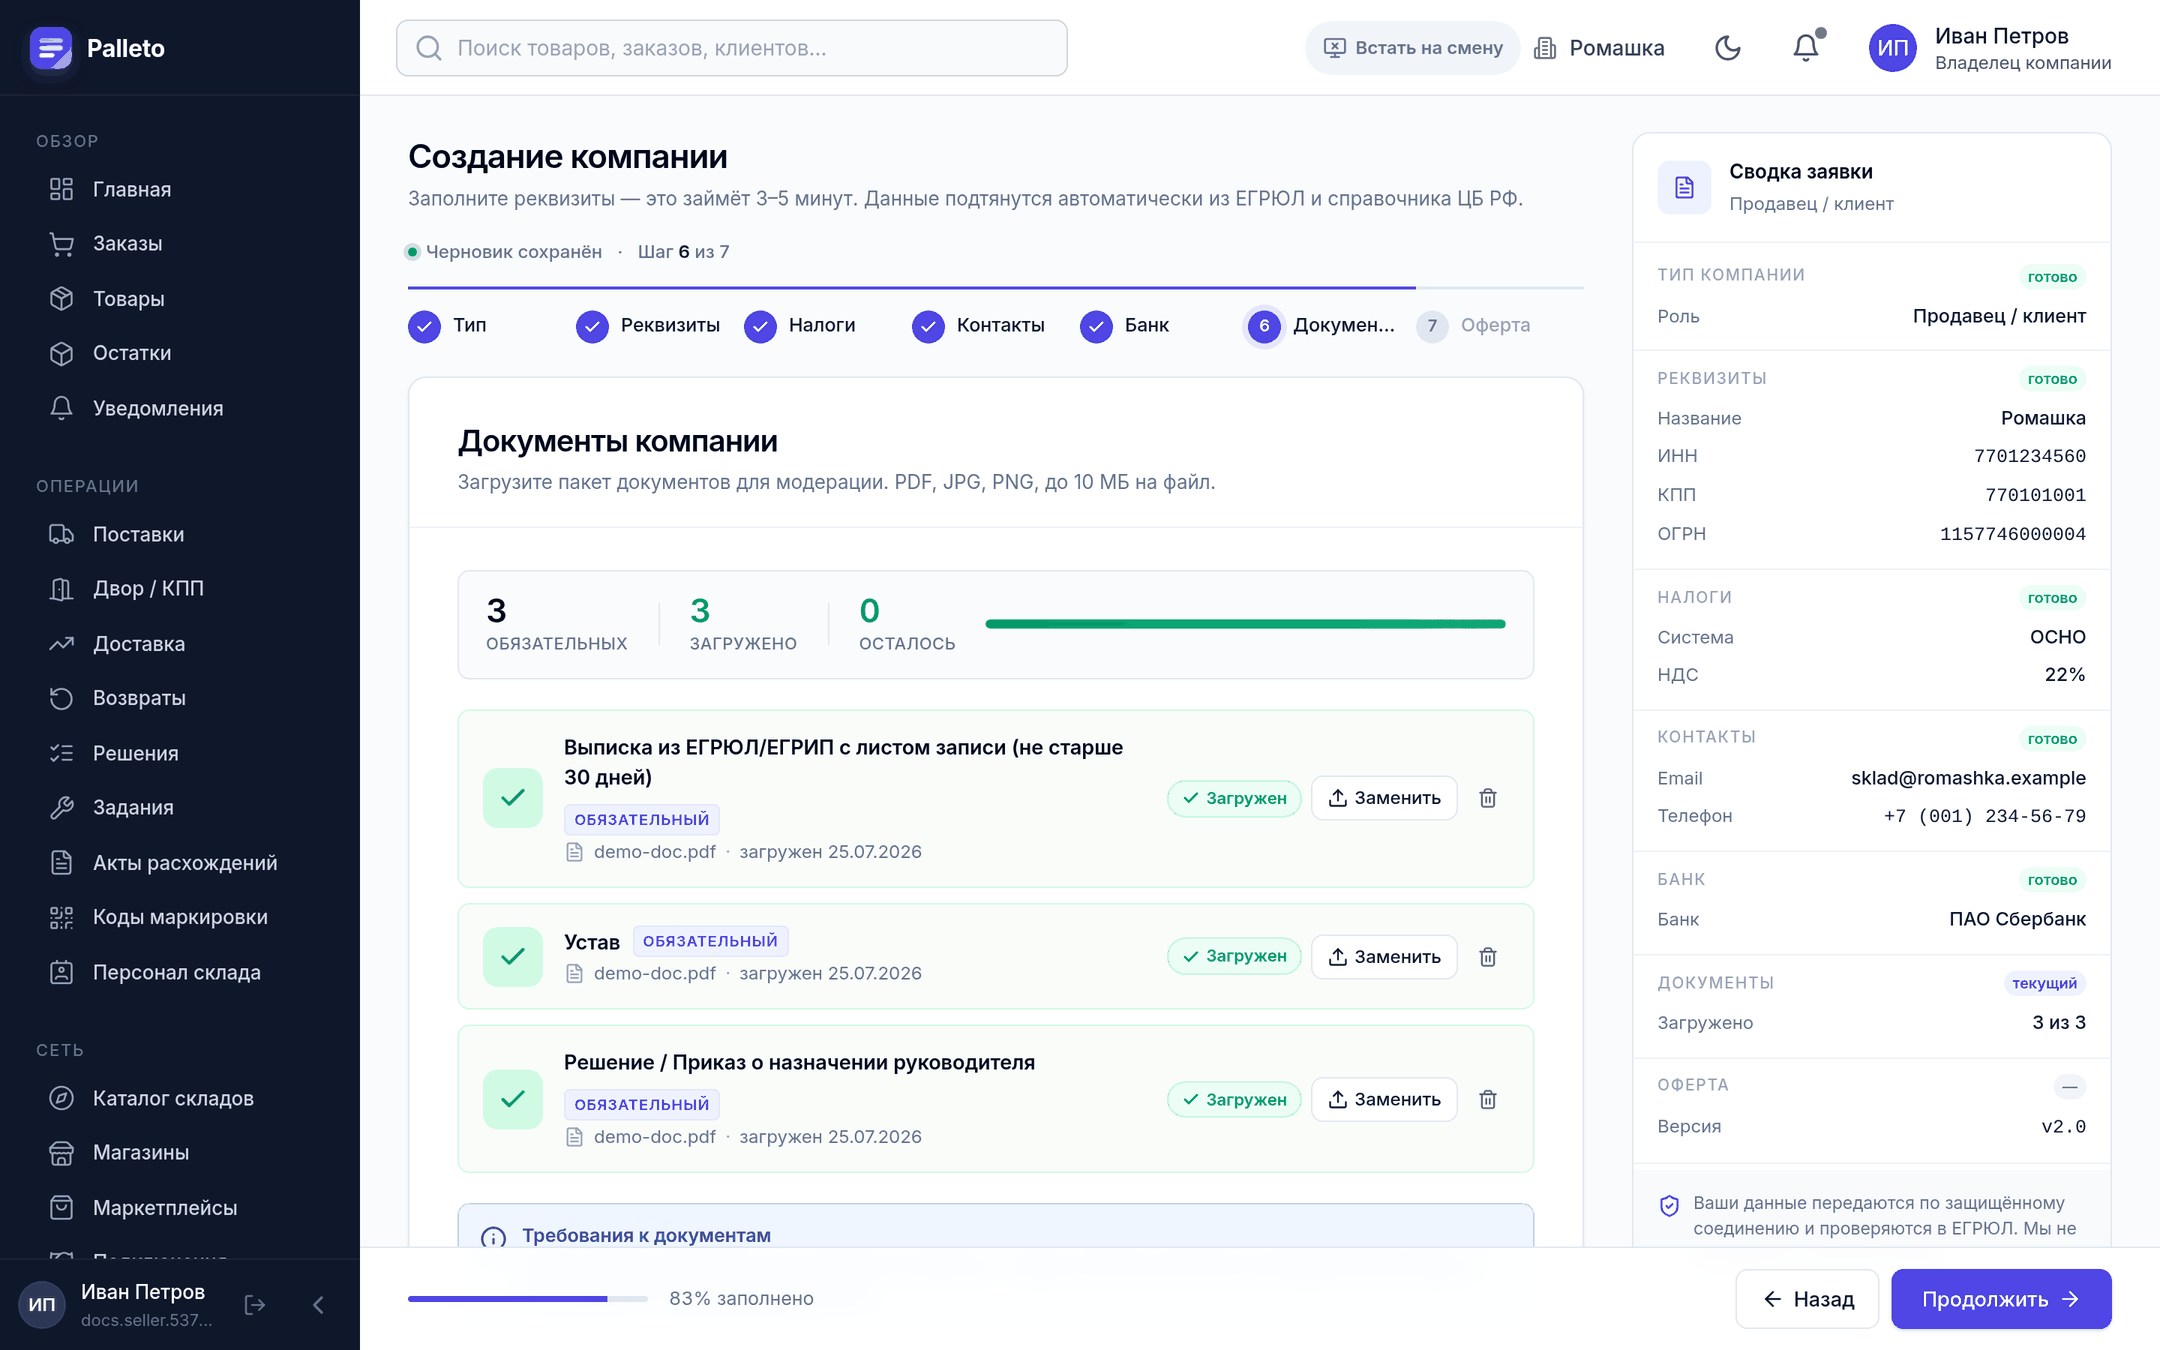The image size is (2160, 1350).
Task: Open Остатки sidebar item
Action: (x=180, y=353)
